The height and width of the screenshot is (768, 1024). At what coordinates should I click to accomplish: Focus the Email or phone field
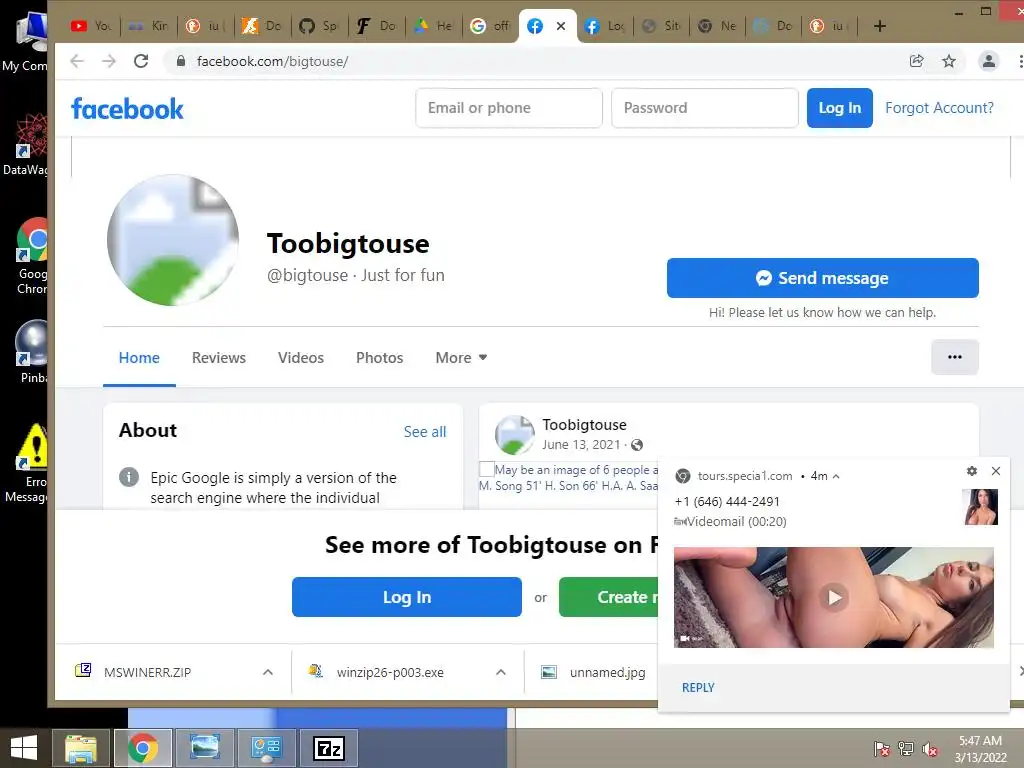[509, 108]
